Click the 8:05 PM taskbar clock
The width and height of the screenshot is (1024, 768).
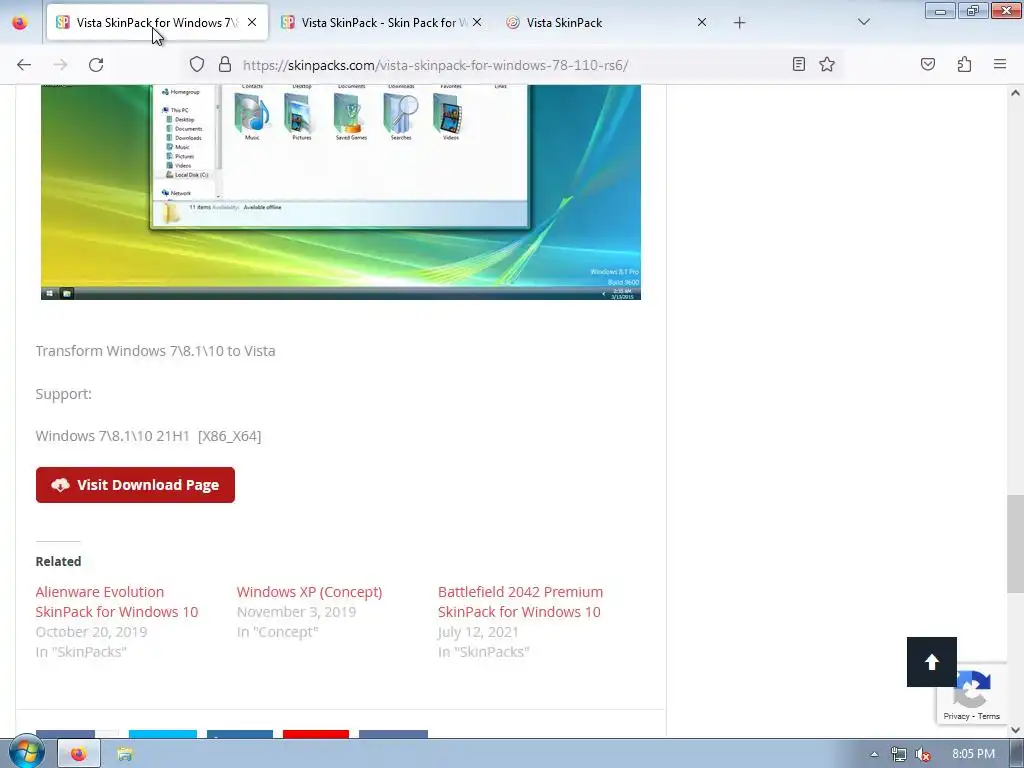point(973,754)
